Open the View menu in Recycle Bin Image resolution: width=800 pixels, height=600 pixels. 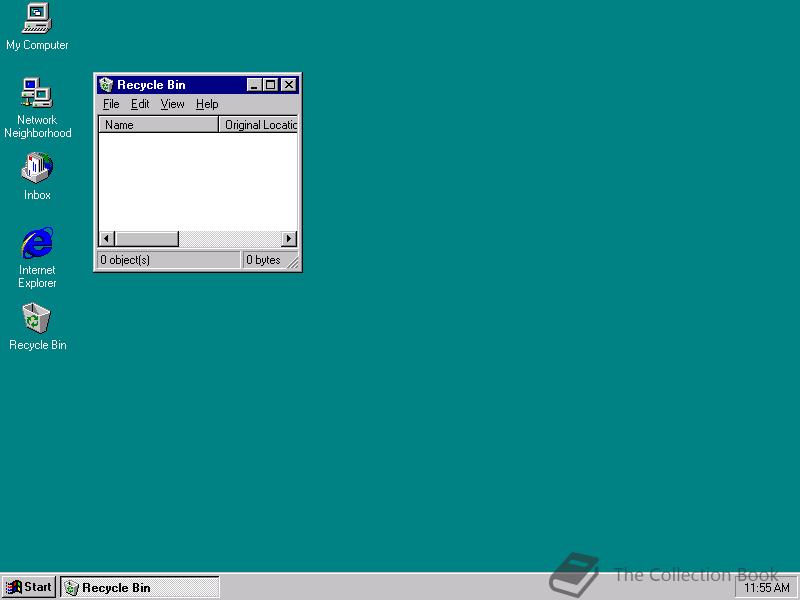pos(172,104)
